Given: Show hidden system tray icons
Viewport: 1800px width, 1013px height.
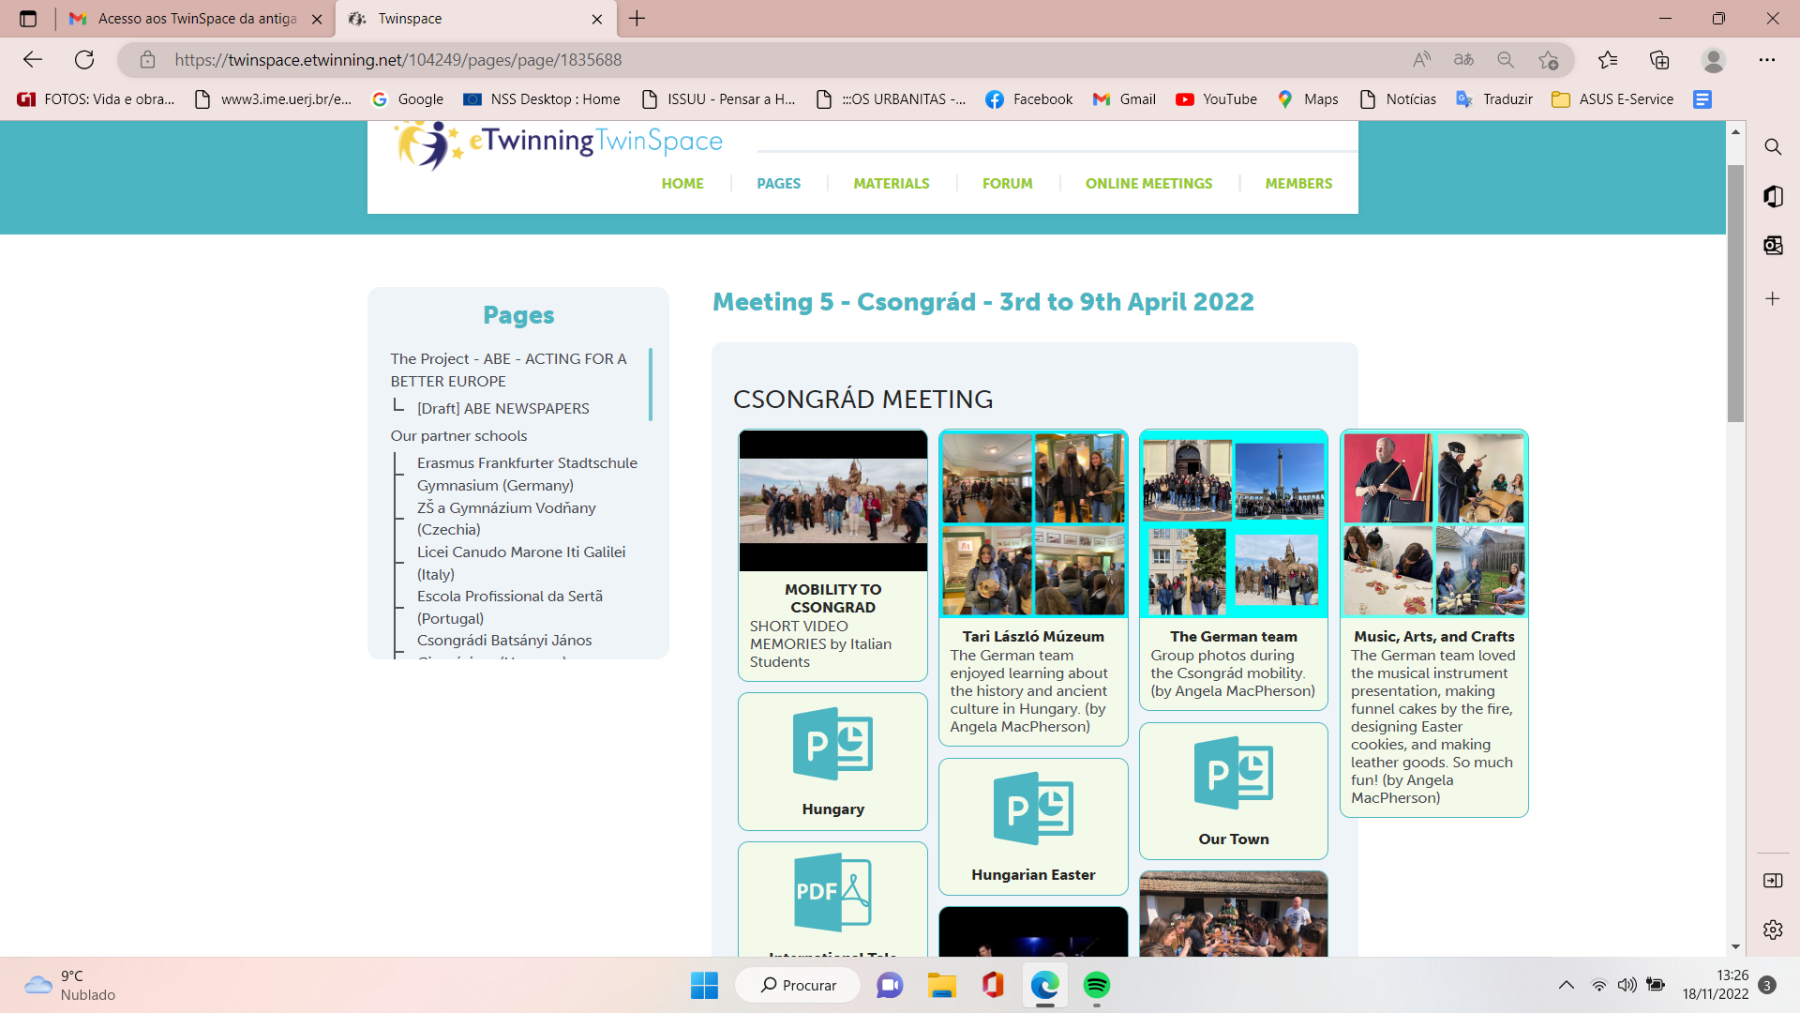Looking at the screenshot, I should (1566, 985).
